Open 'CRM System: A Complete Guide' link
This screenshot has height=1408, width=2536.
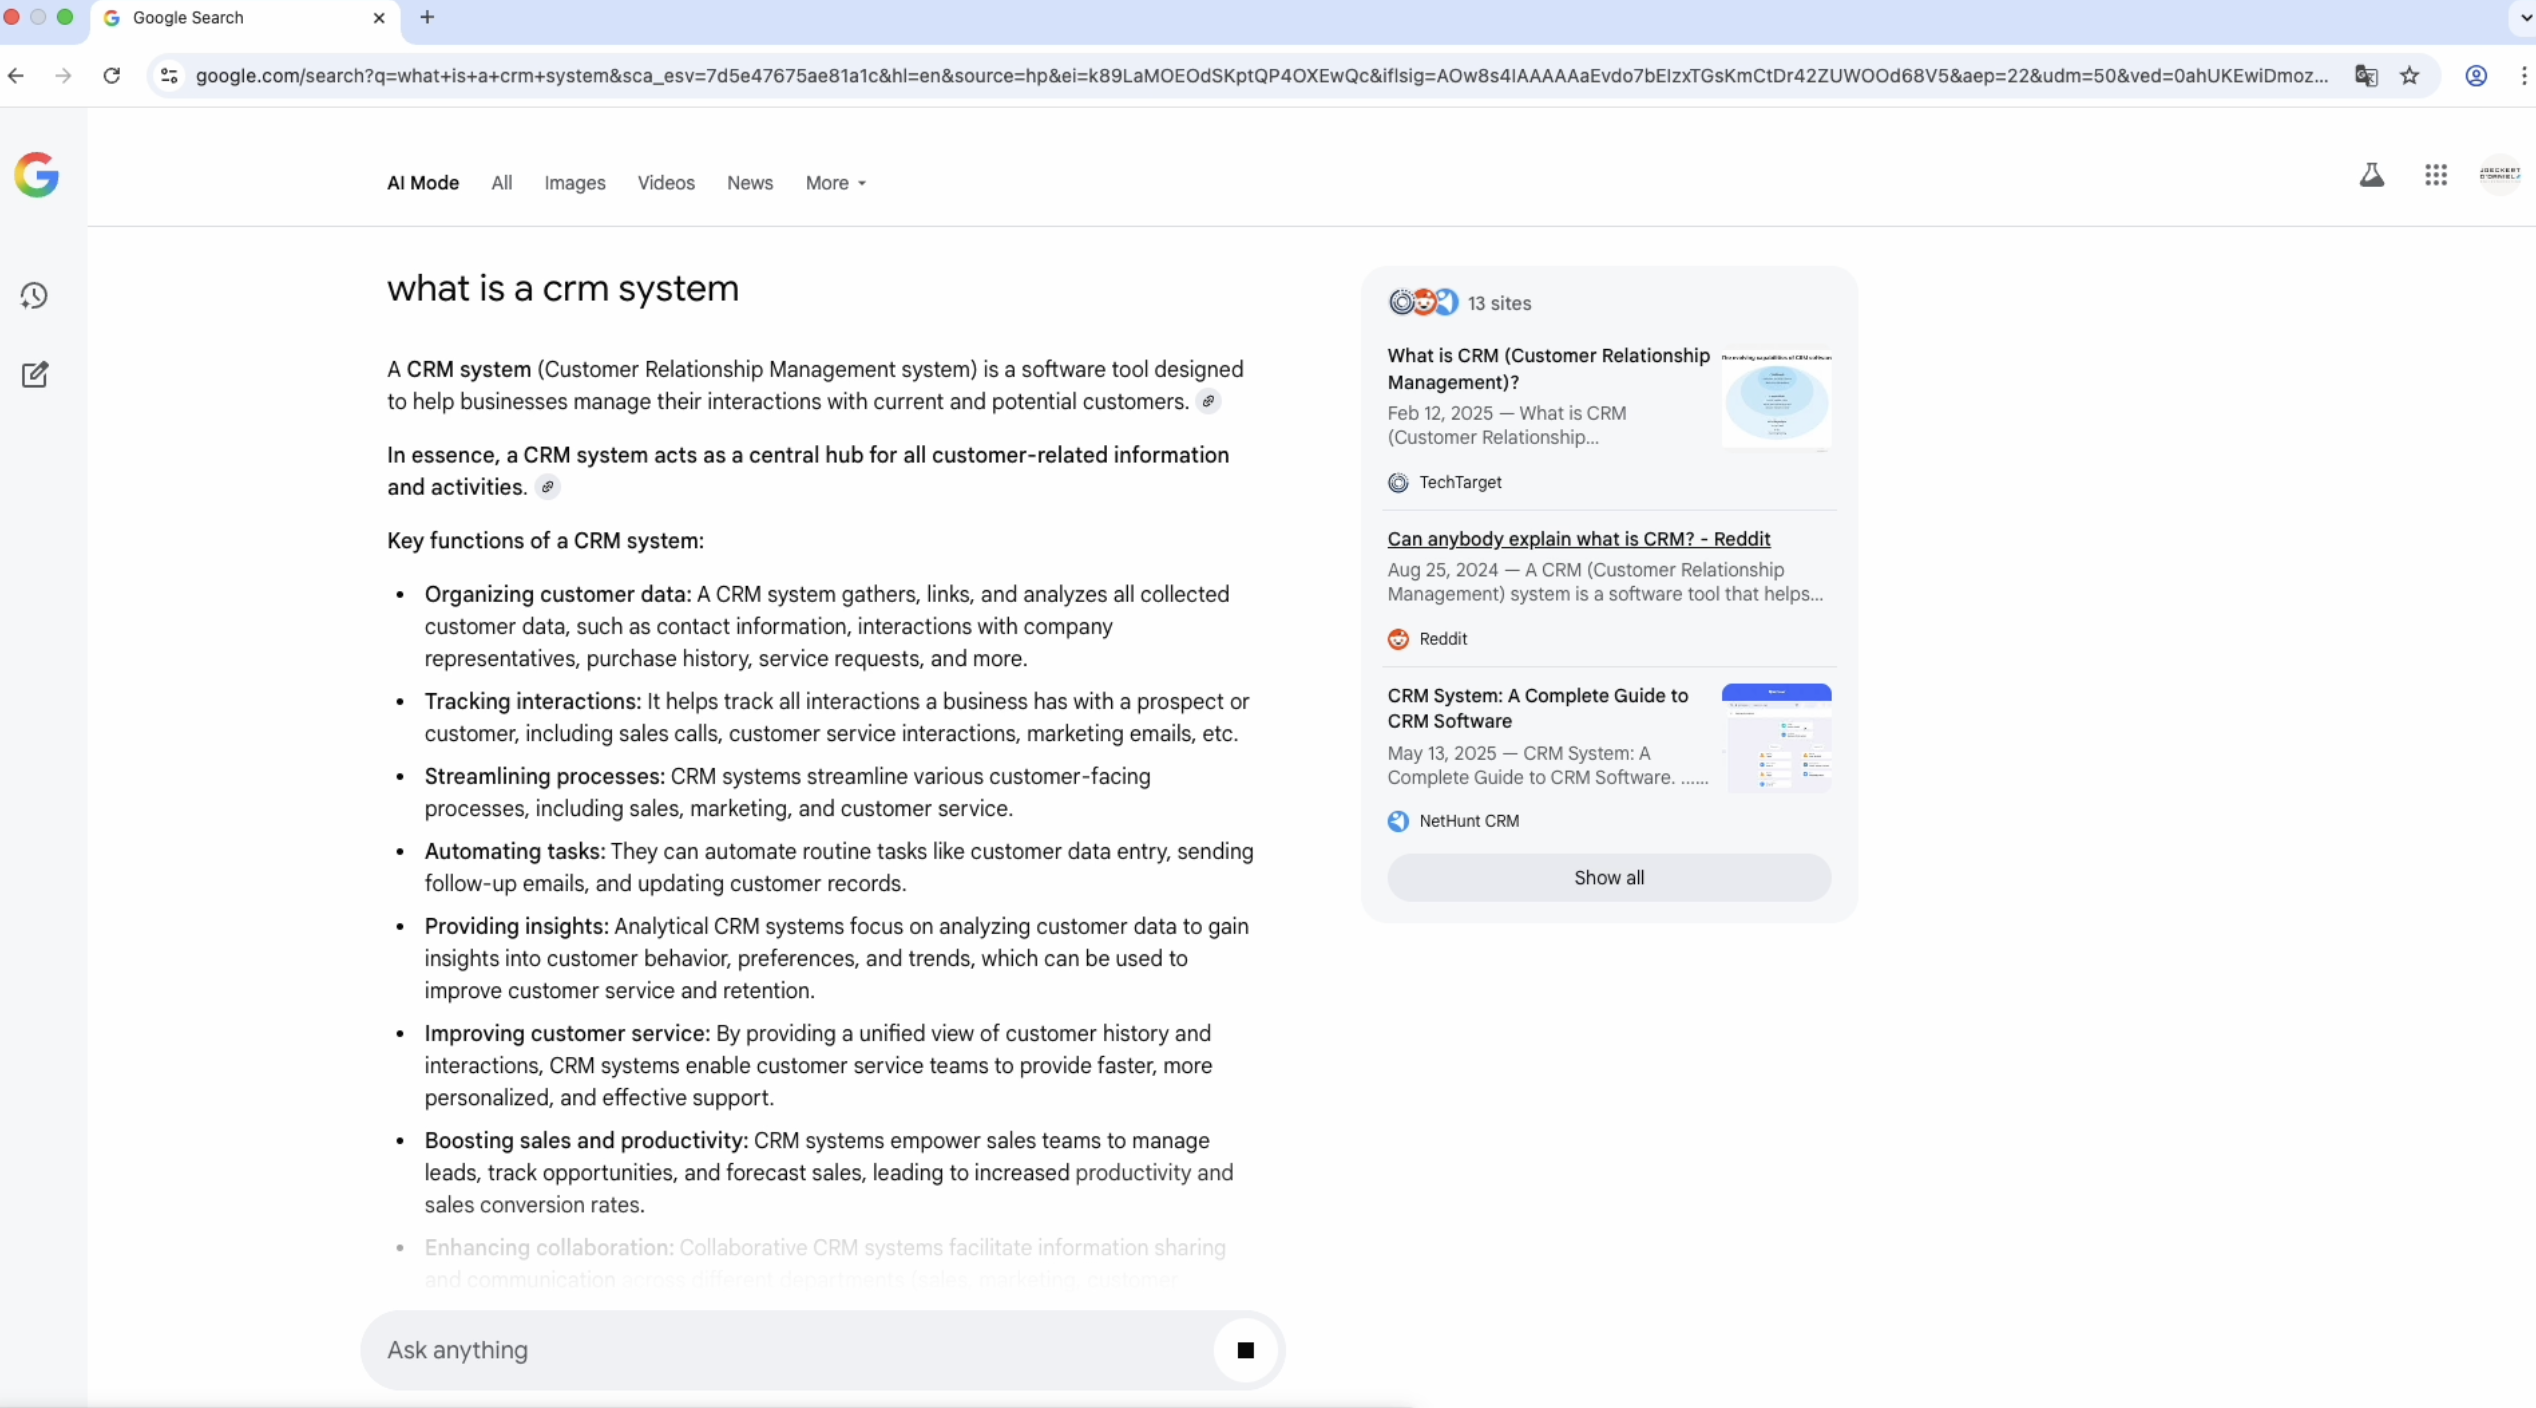tap(1538, 708)
